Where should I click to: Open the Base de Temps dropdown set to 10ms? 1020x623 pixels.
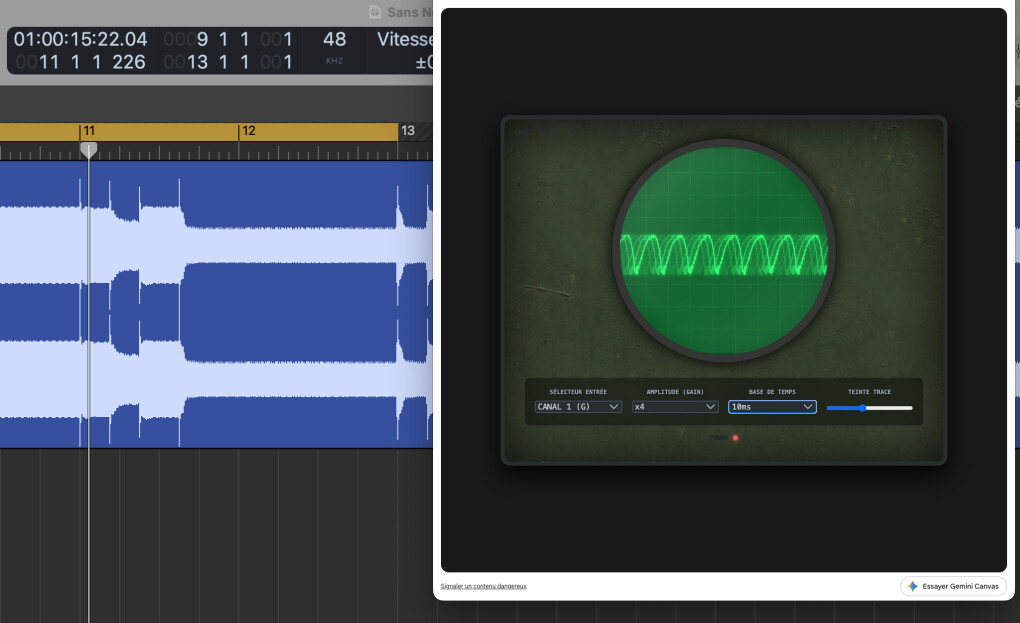772,407
